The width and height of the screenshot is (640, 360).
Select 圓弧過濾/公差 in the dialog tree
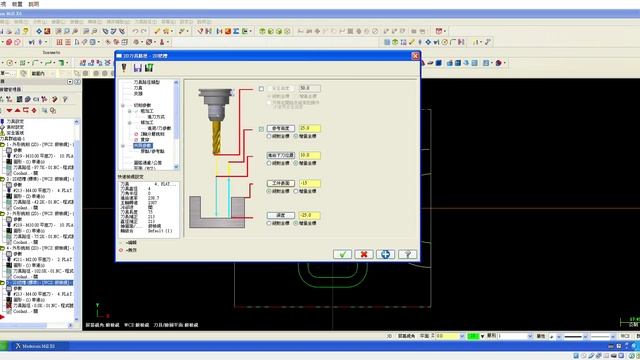[148, 162]
